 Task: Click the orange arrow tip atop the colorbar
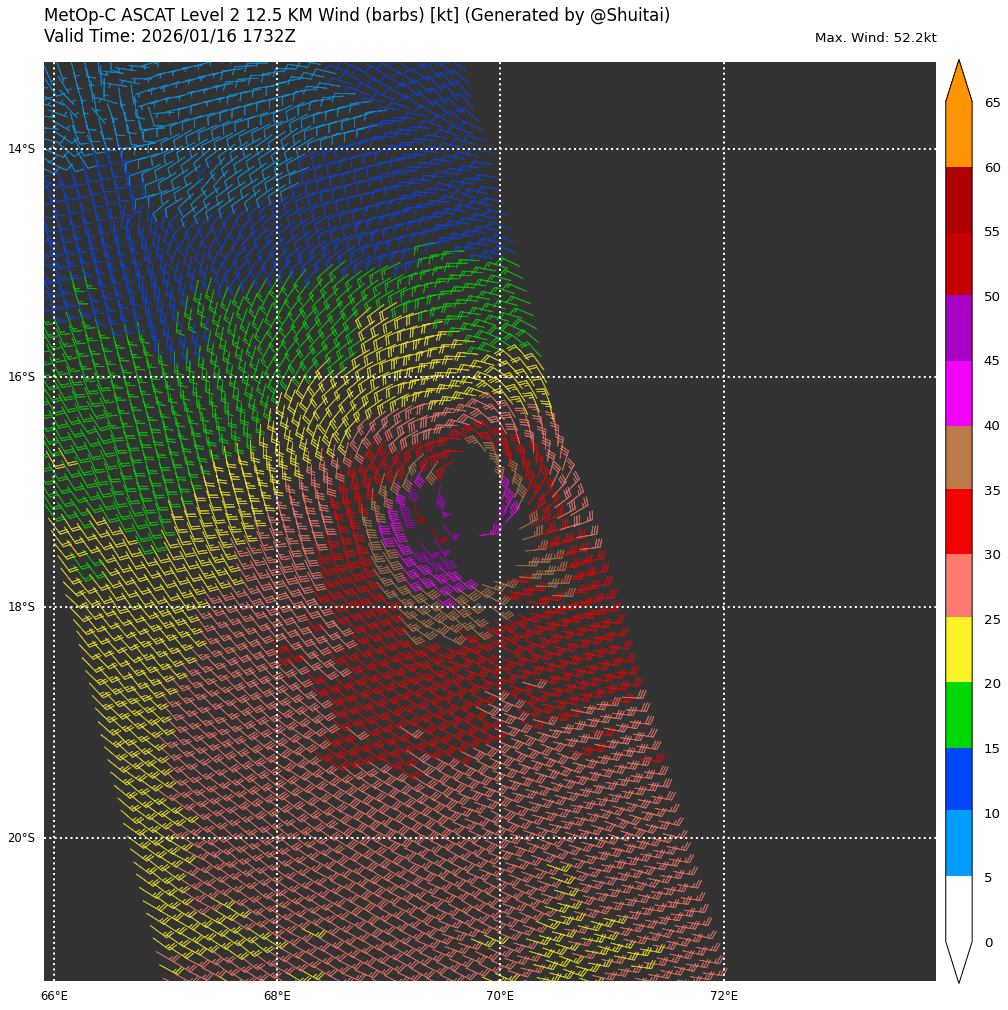coord(958,80)
